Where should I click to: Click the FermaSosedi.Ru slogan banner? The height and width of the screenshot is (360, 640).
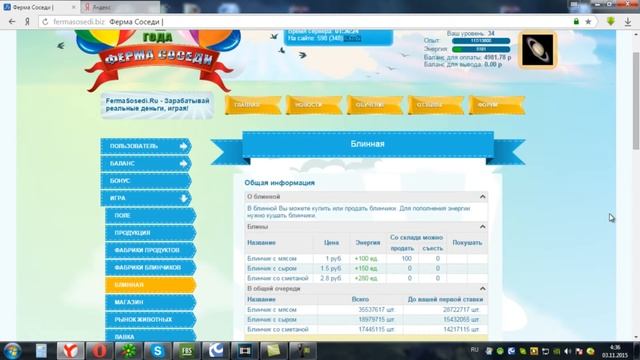tap(157, 105)
